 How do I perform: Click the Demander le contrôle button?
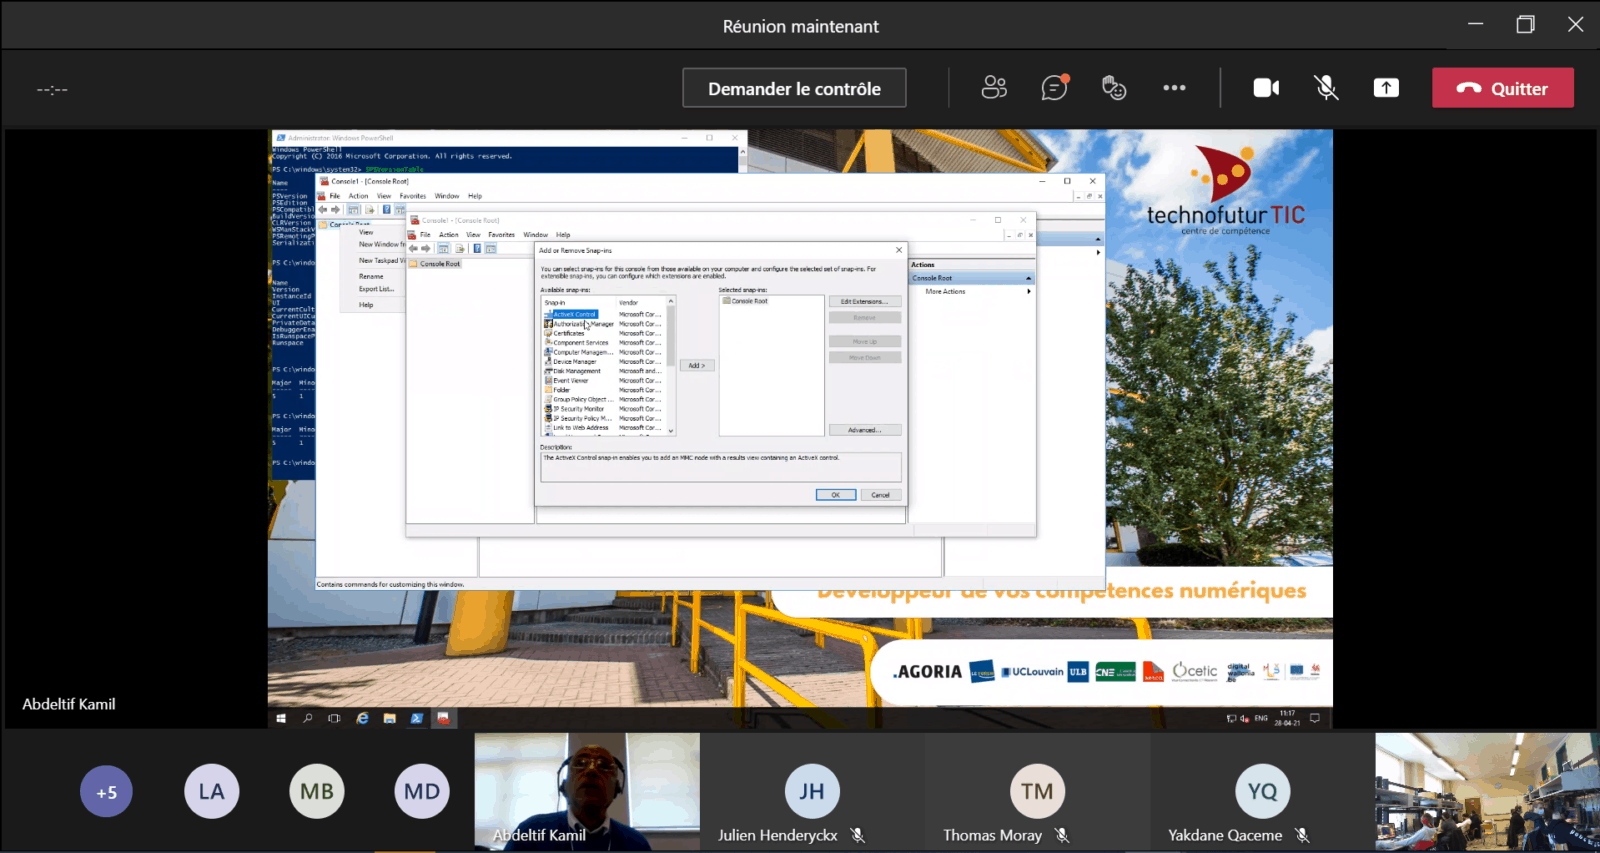794,88
